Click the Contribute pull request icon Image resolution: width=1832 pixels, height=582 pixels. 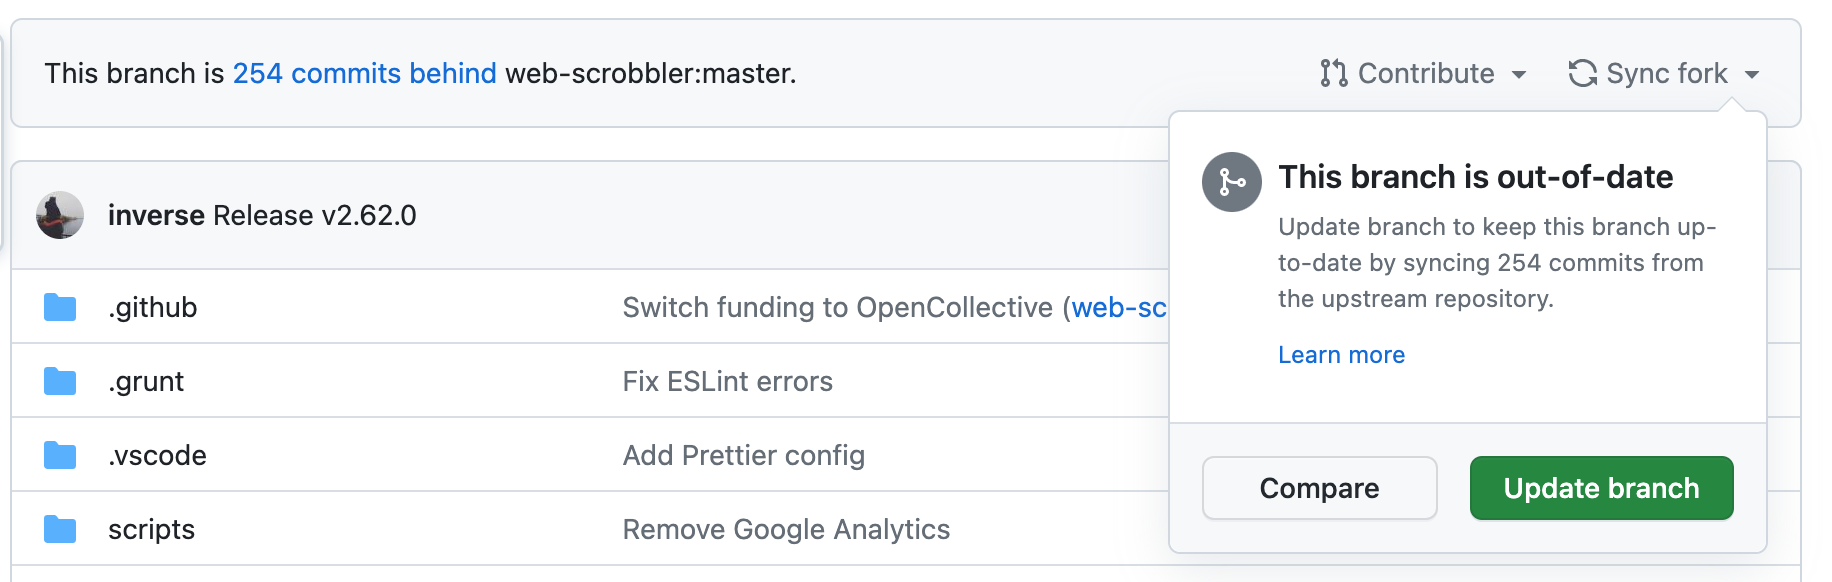click(x=1333, y=73)
